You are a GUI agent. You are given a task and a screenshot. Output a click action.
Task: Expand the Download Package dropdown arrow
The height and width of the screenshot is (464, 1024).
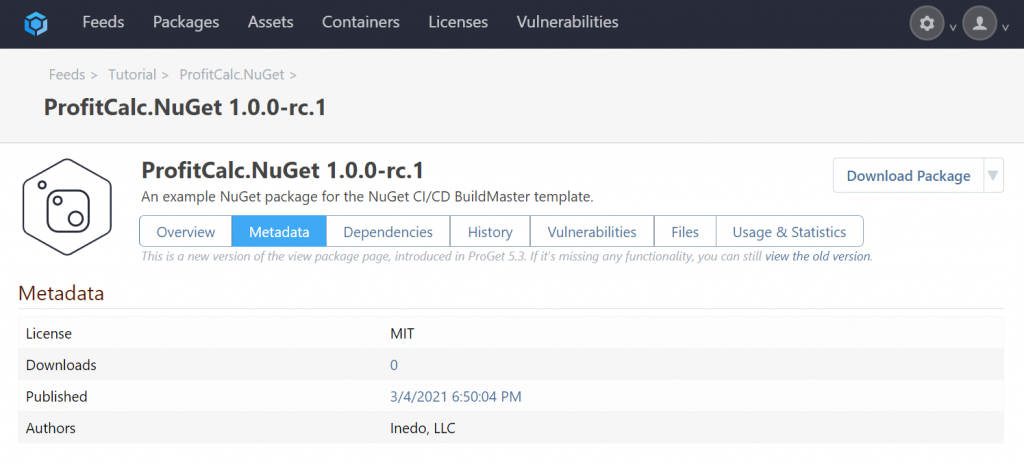pyautogui.click(x=993, y=176)
